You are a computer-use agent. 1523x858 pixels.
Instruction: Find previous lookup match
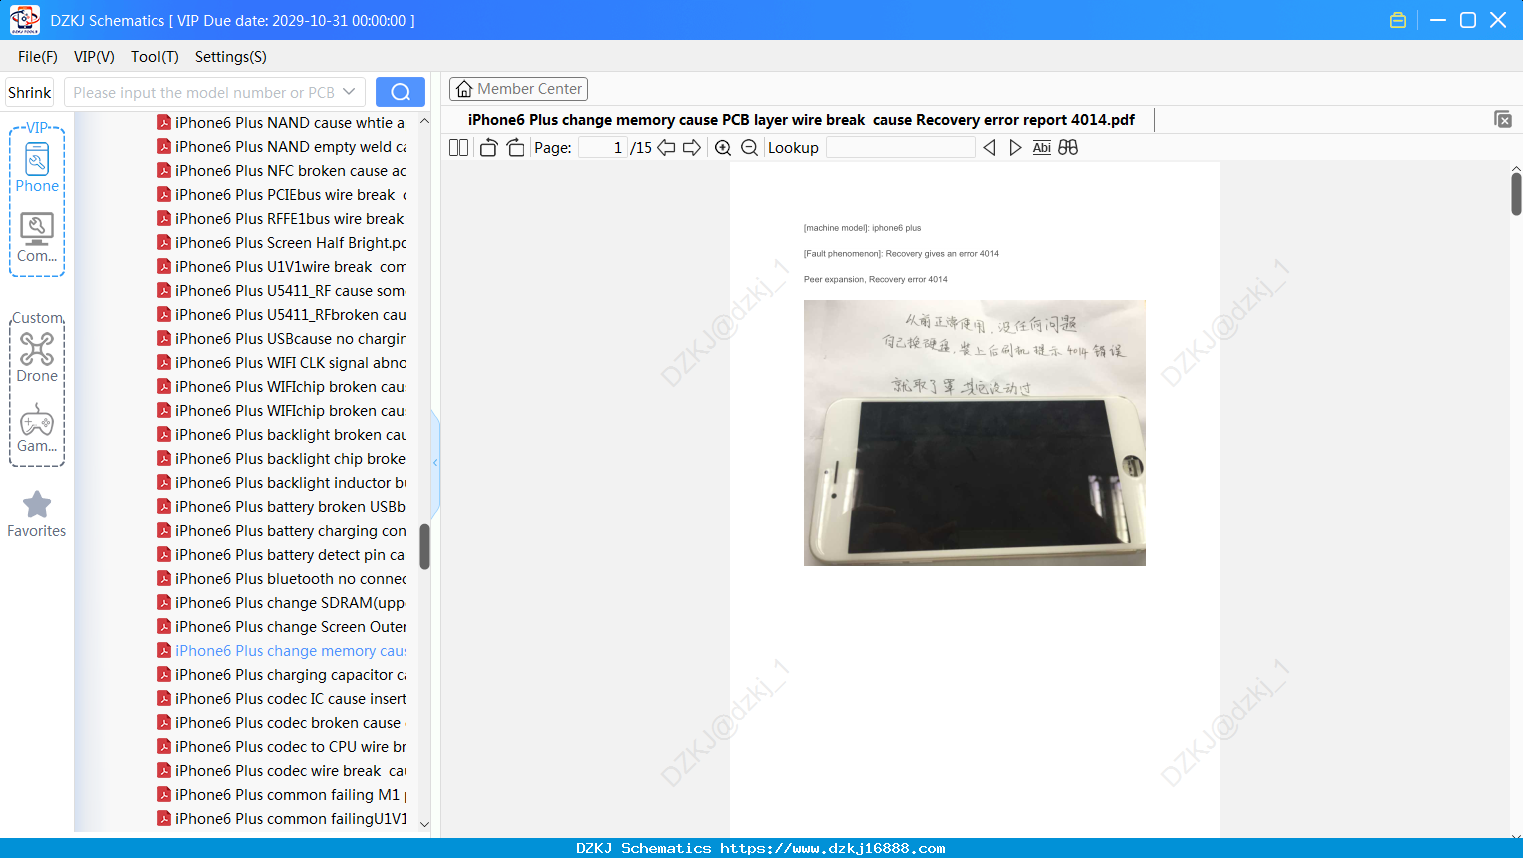point(989,148)
